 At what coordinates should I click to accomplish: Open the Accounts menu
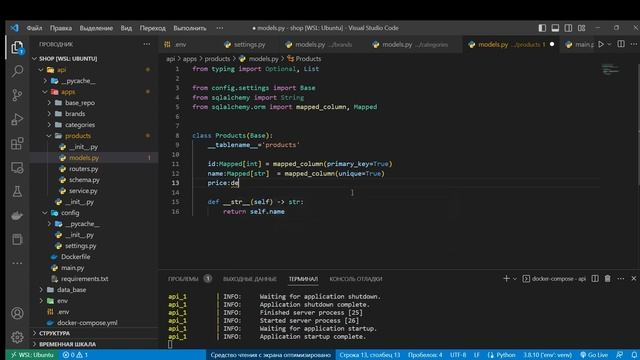click(17, 313)
